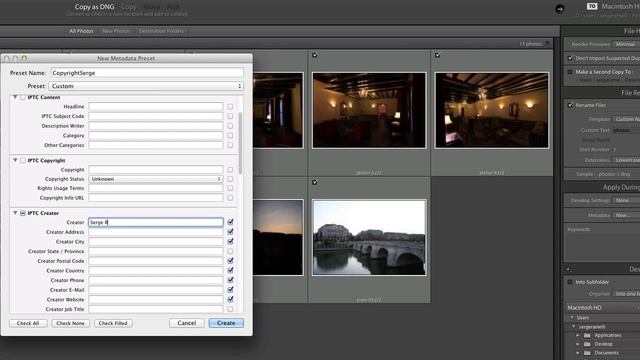Toggle the Rename Files checkbox

coord(570,105)
